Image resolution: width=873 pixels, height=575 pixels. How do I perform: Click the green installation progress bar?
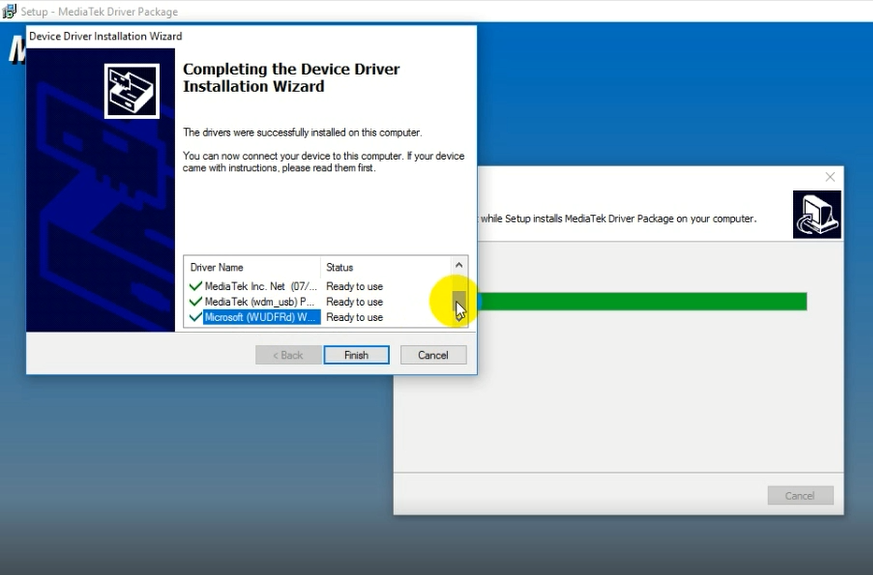[x=642, y=301]
